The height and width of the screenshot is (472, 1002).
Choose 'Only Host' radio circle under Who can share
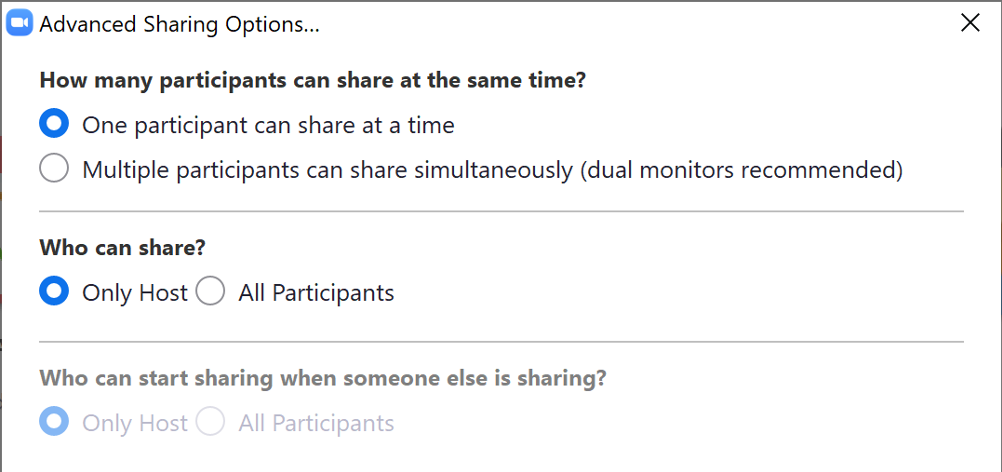coord(54,292)
